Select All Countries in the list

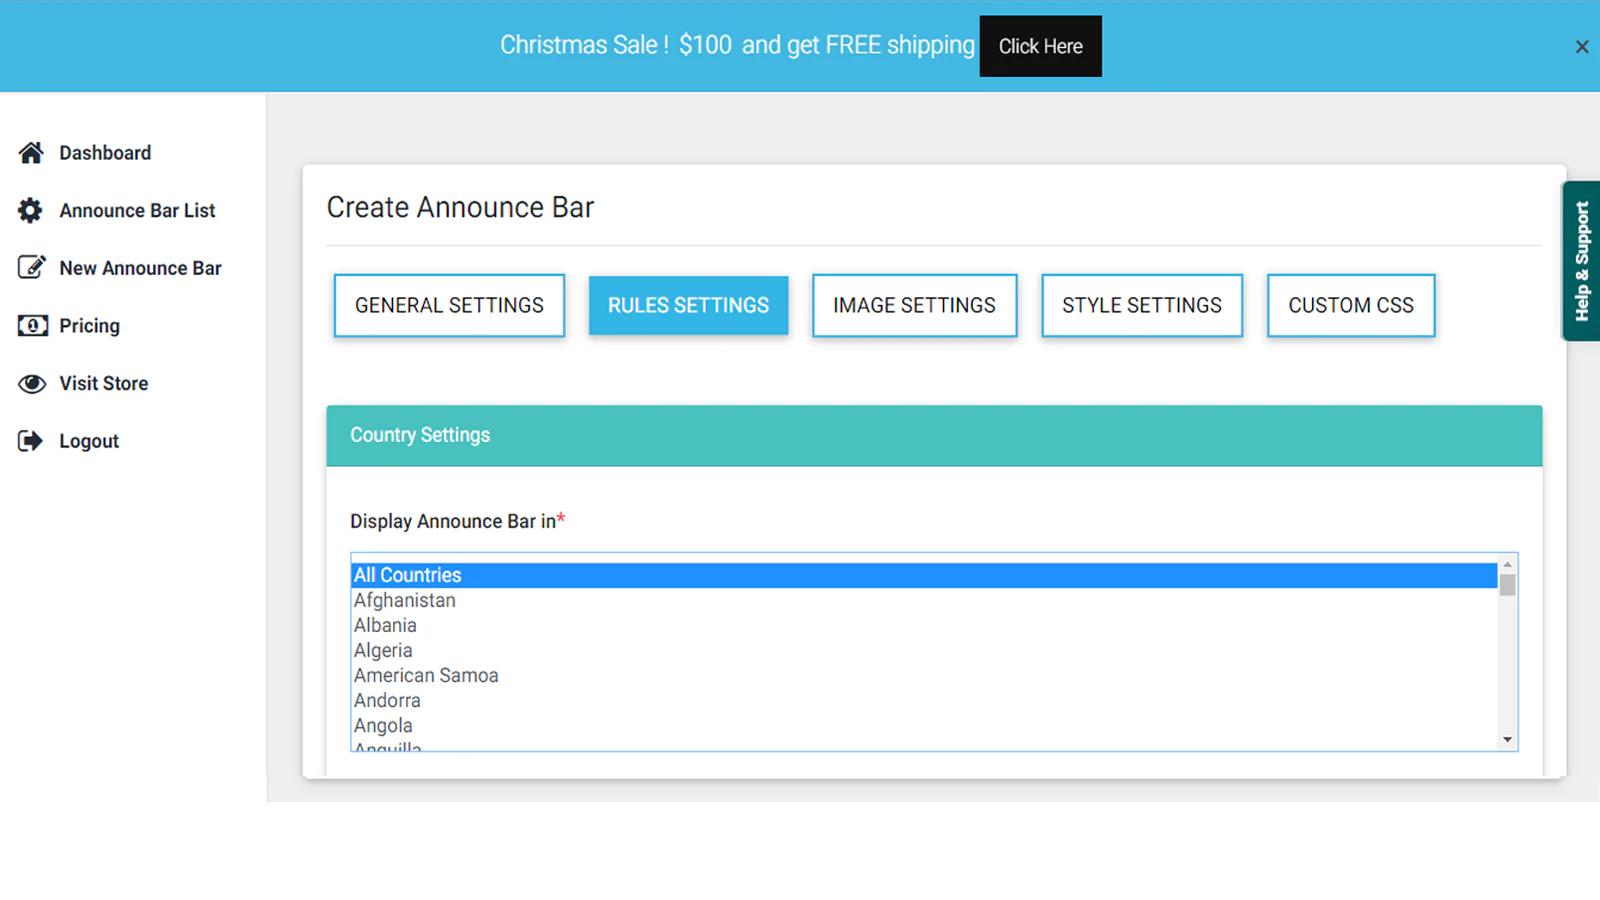[408, 575]
